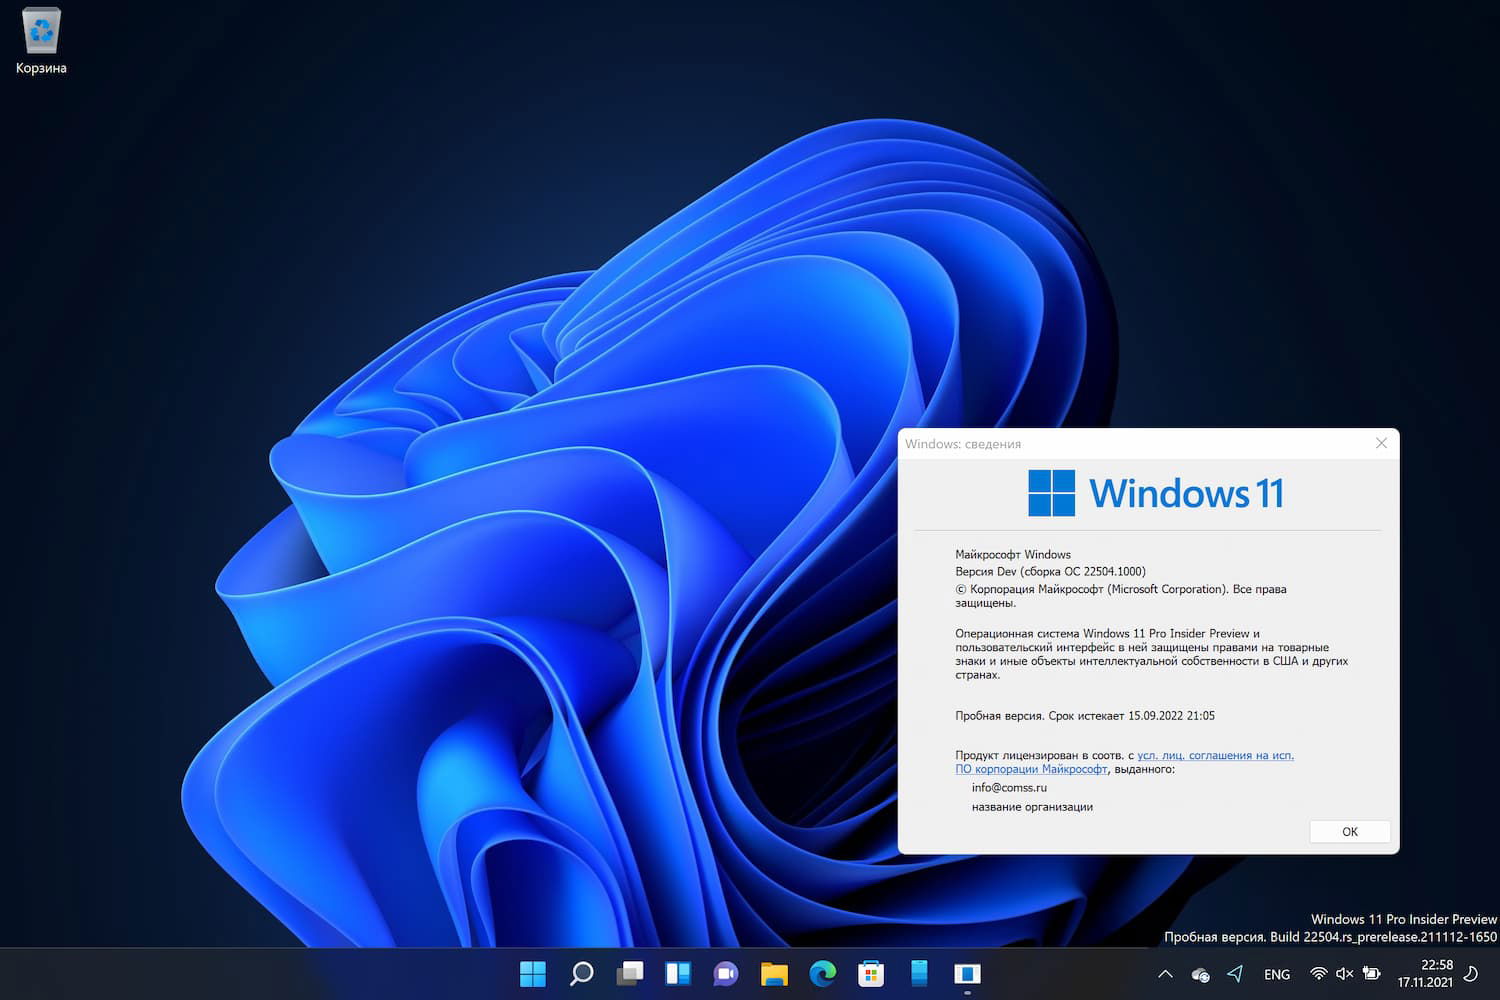
Task: Launch Microsoft Edge browser
Action: [822, 973]
